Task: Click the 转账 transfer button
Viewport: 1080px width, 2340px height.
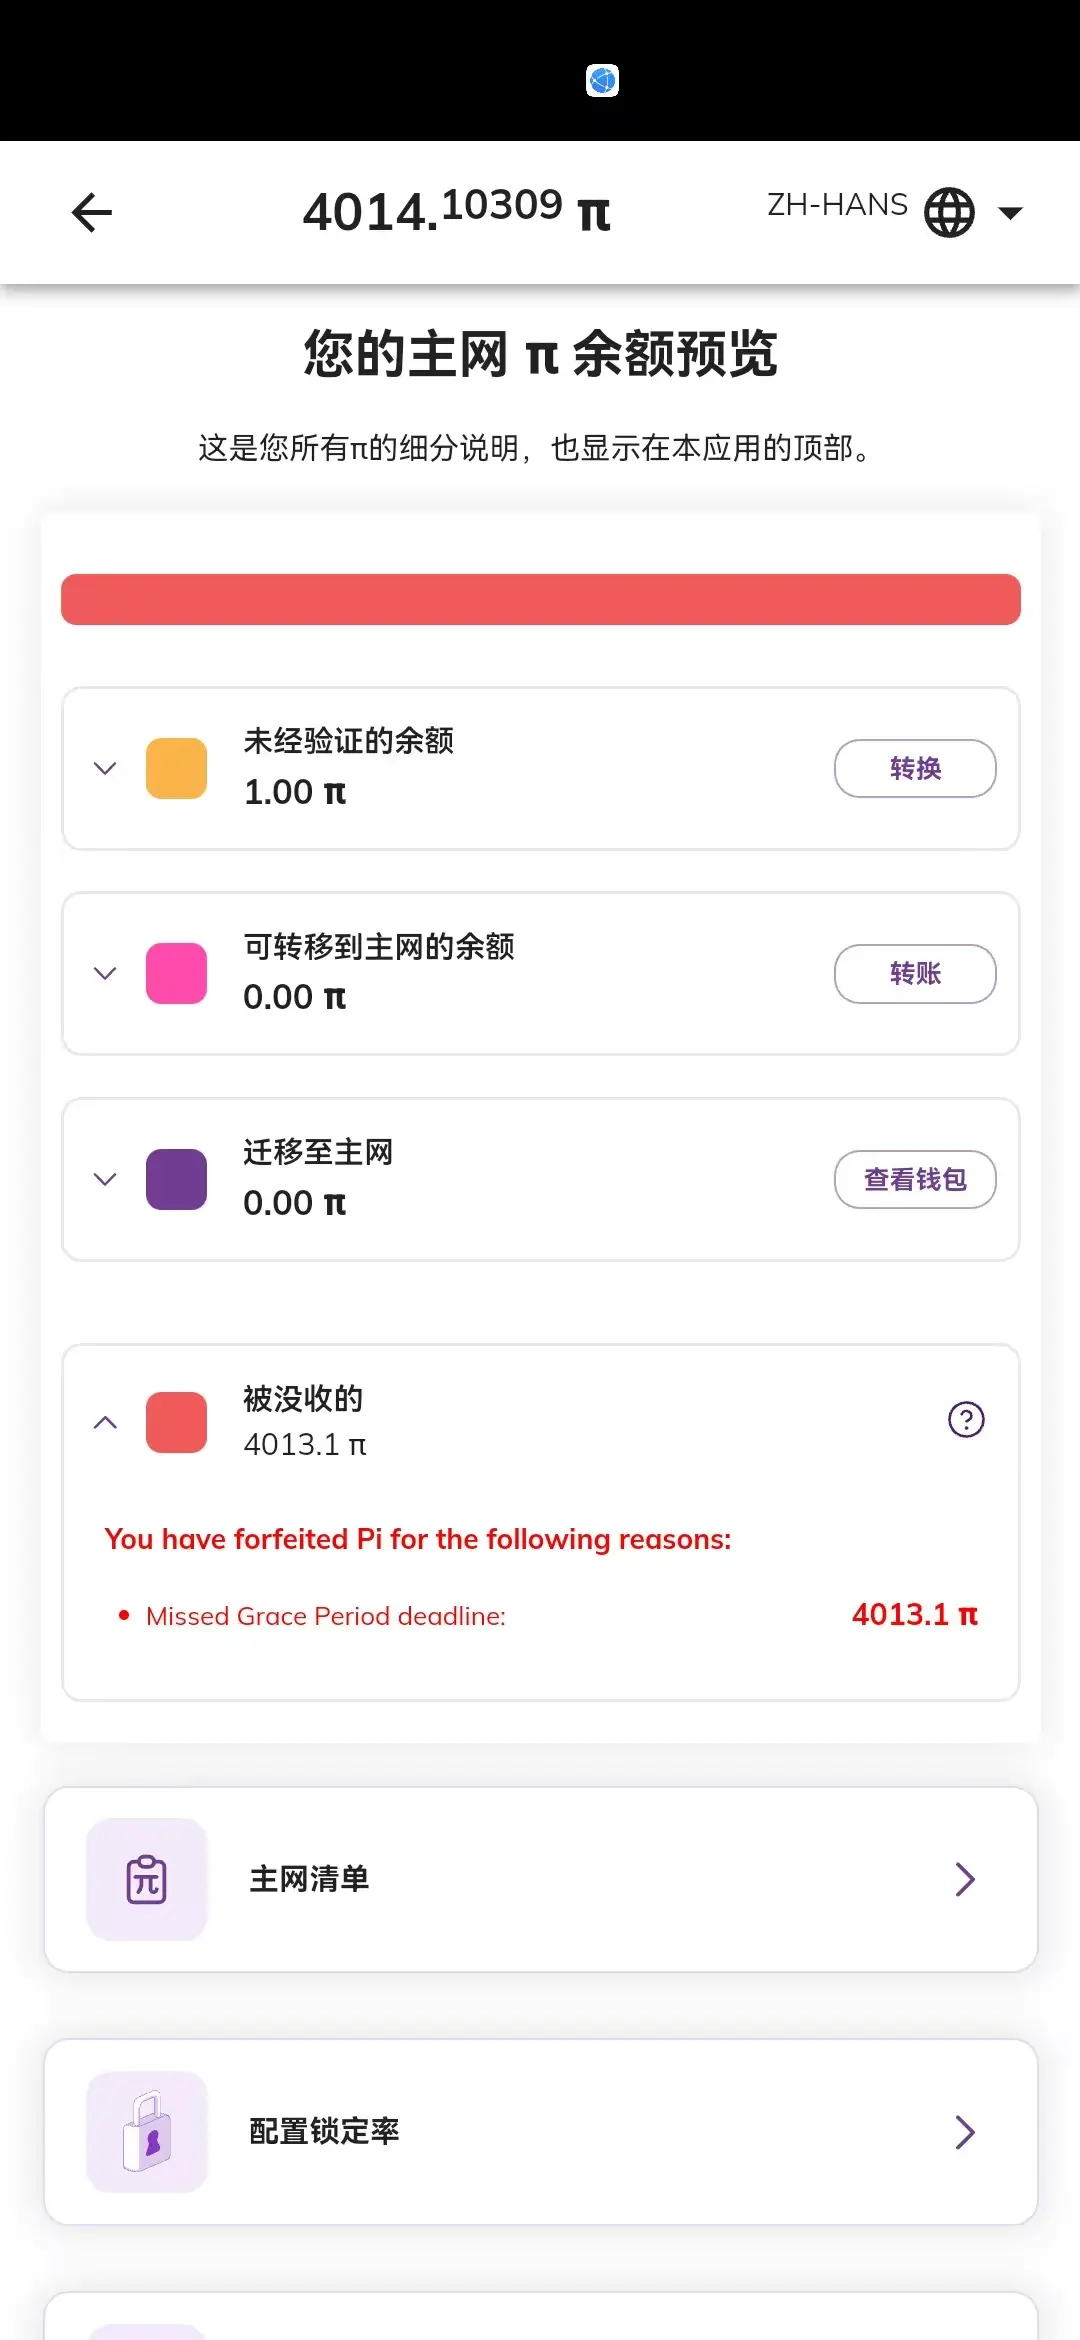Action: pyautogui.click(x=915, y=973)
